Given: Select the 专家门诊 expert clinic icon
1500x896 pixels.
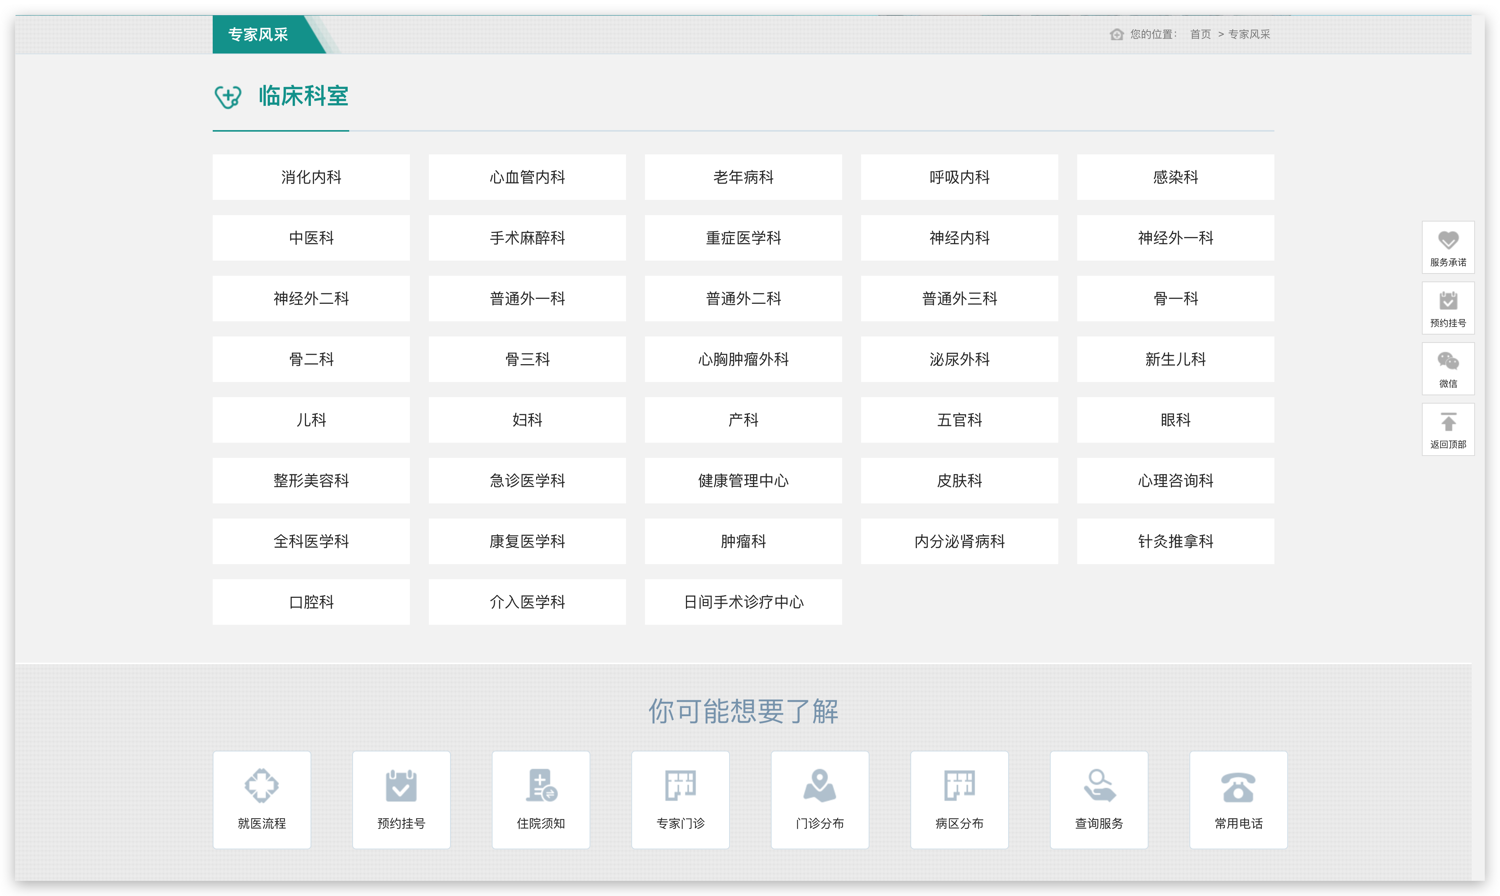Looking at the screenshot, I should coord(680,799).
